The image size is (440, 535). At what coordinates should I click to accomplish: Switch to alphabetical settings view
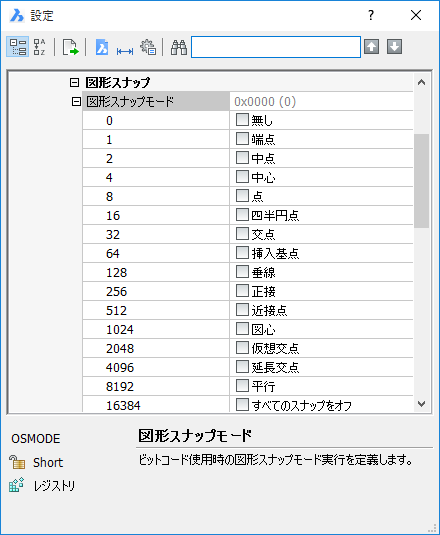pos(40,47)
